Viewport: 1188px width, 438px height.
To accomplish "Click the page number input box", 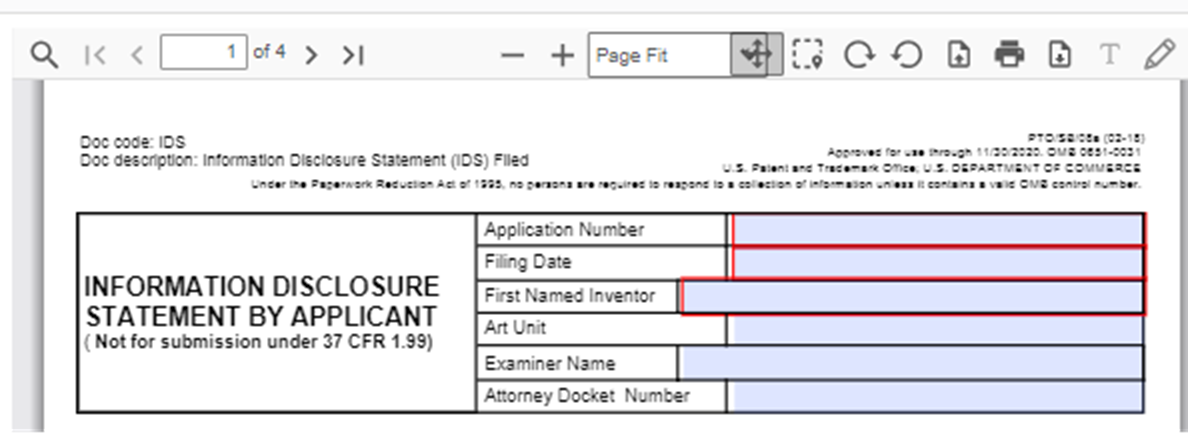I will [204, 53].
